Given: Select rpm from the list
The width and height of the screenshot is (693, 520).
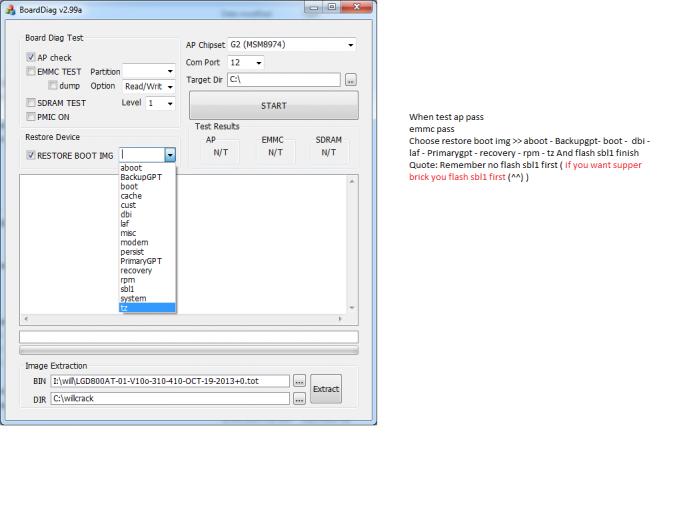Looking at the screenshot, I should pyautogui.click(x=148, y=280).
